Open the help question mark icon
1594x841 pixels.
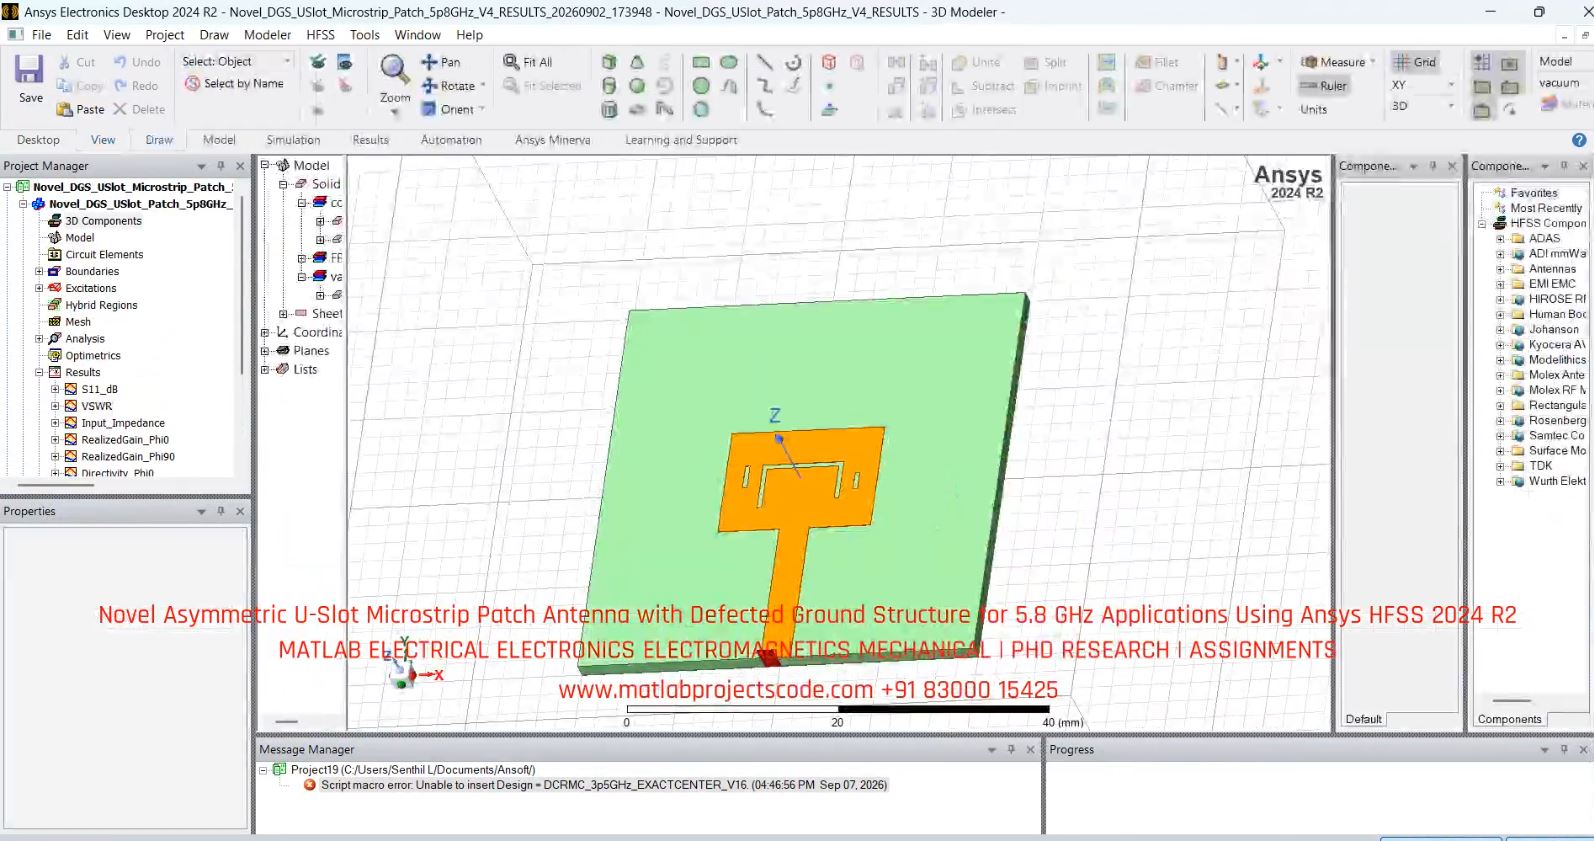coord(1579,140)
